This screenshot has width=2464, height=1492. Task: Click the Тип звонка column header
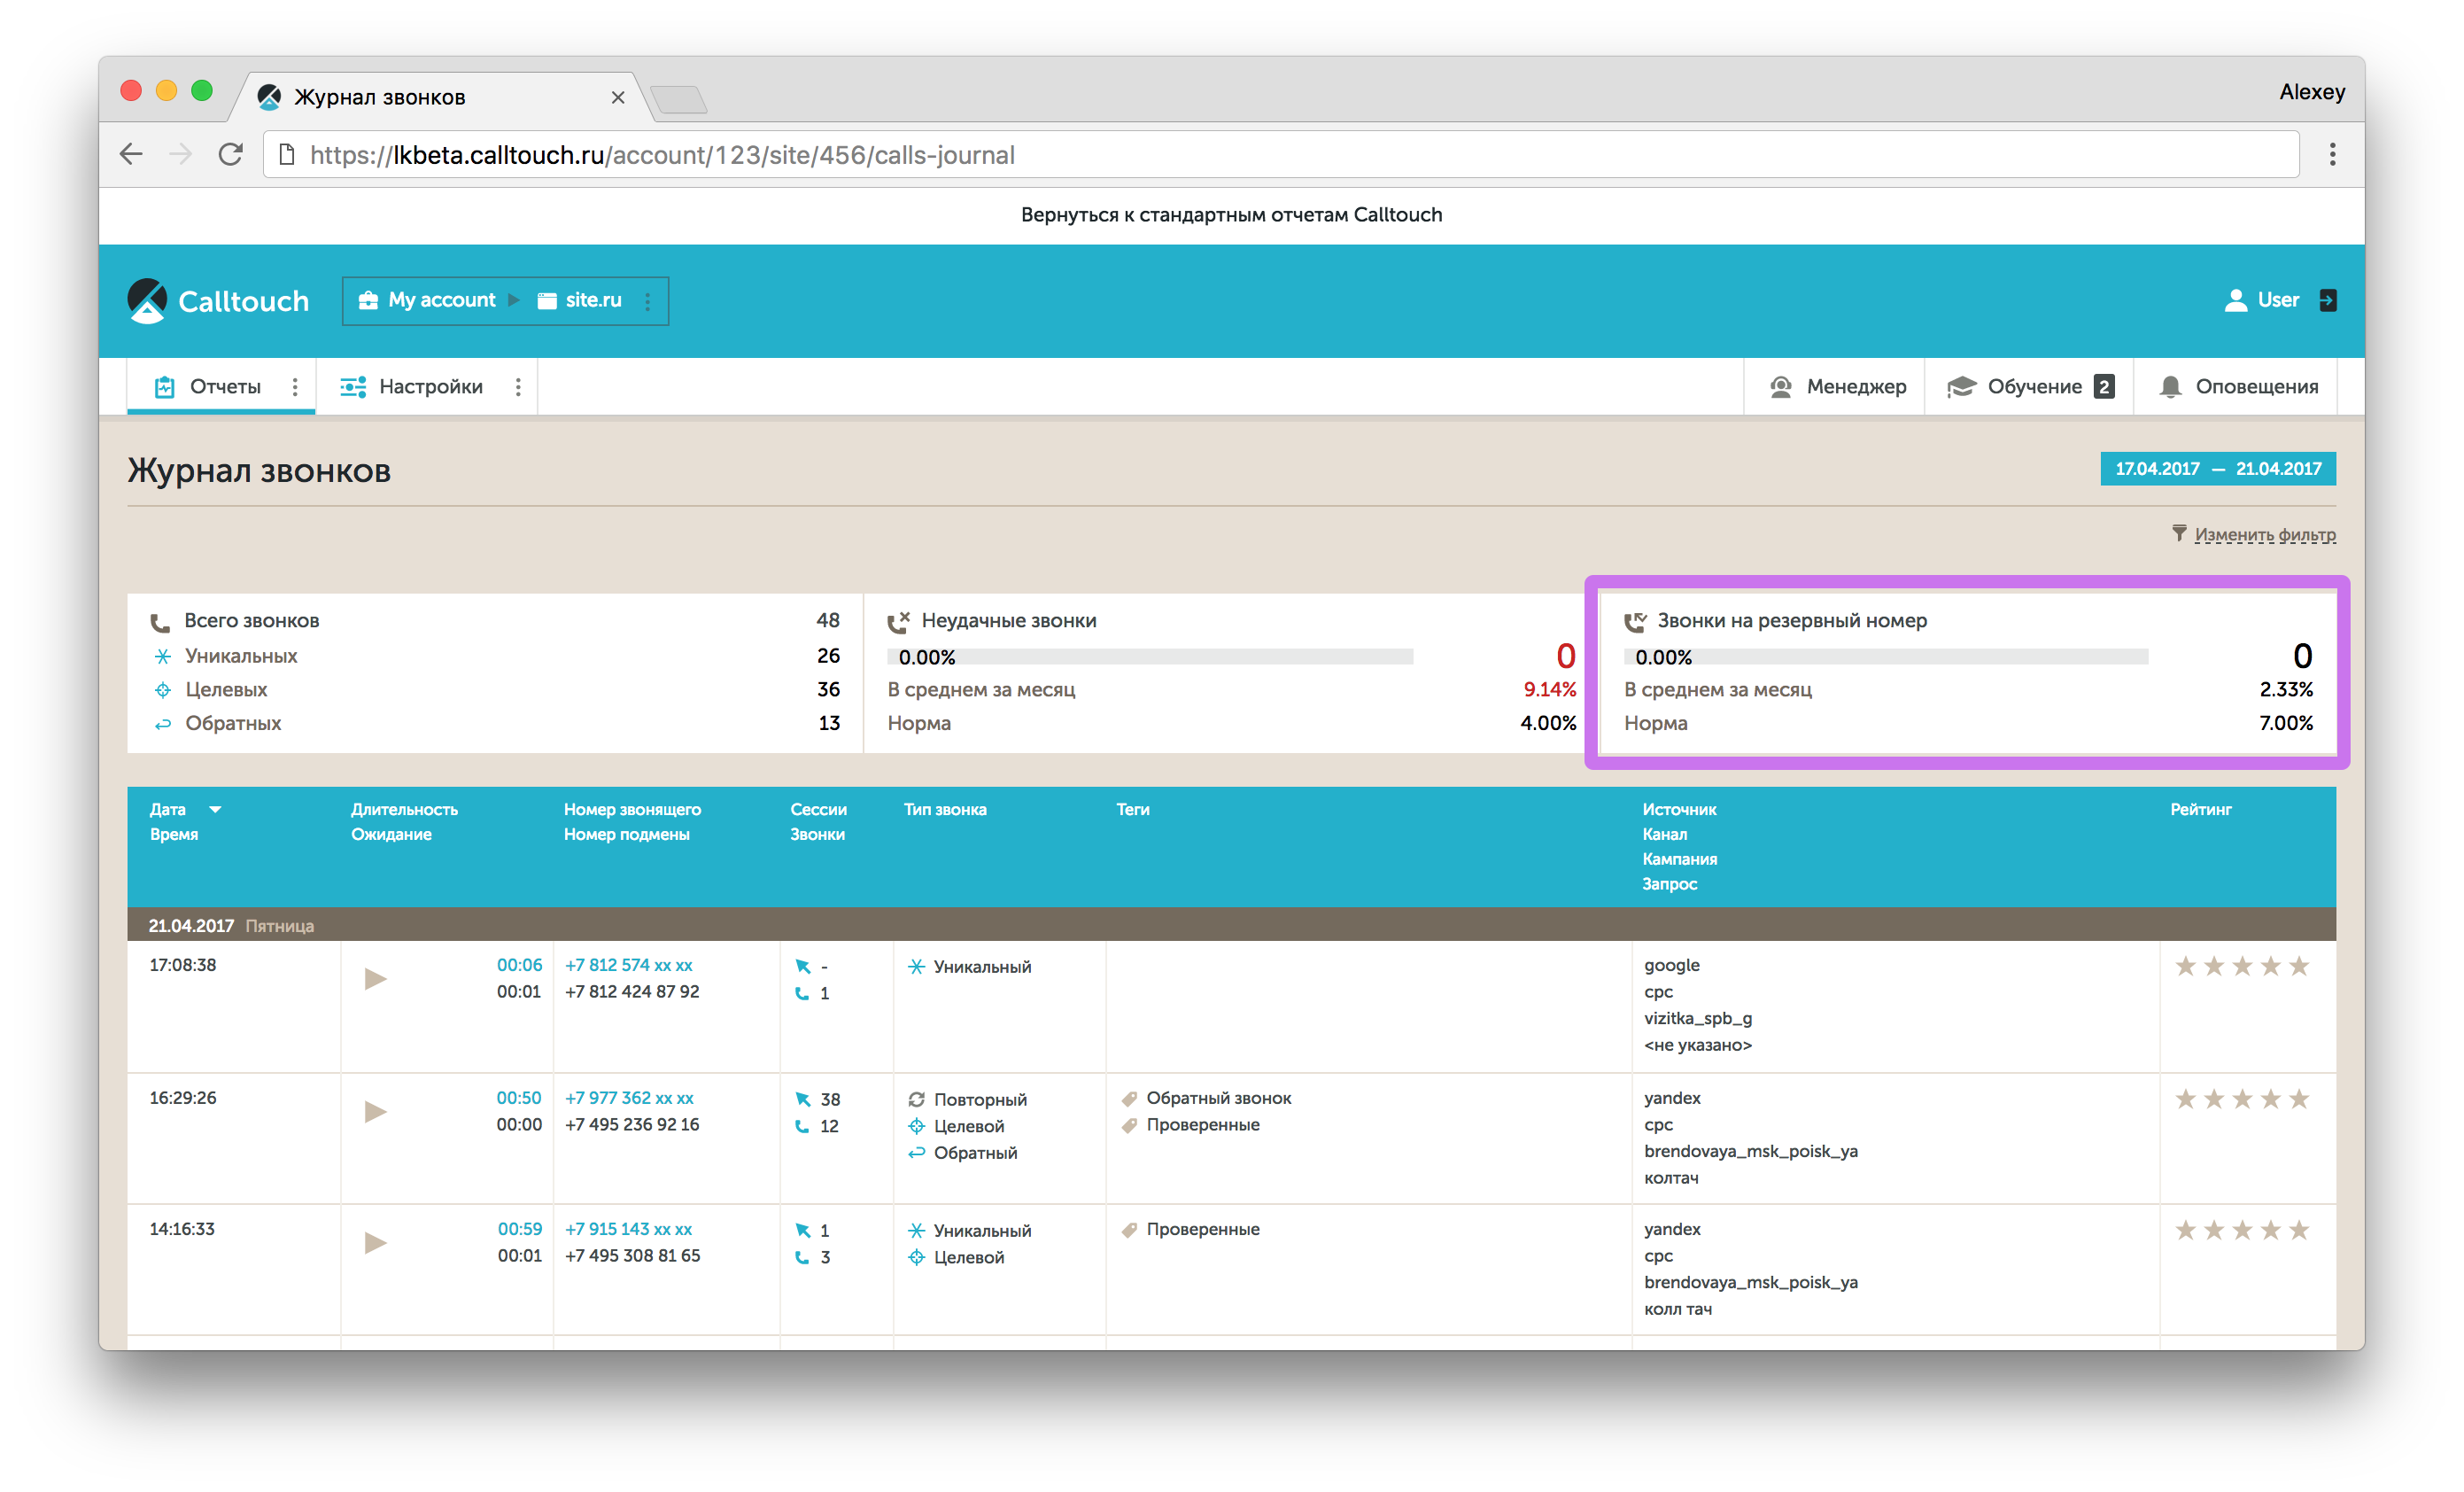point(945,809)
